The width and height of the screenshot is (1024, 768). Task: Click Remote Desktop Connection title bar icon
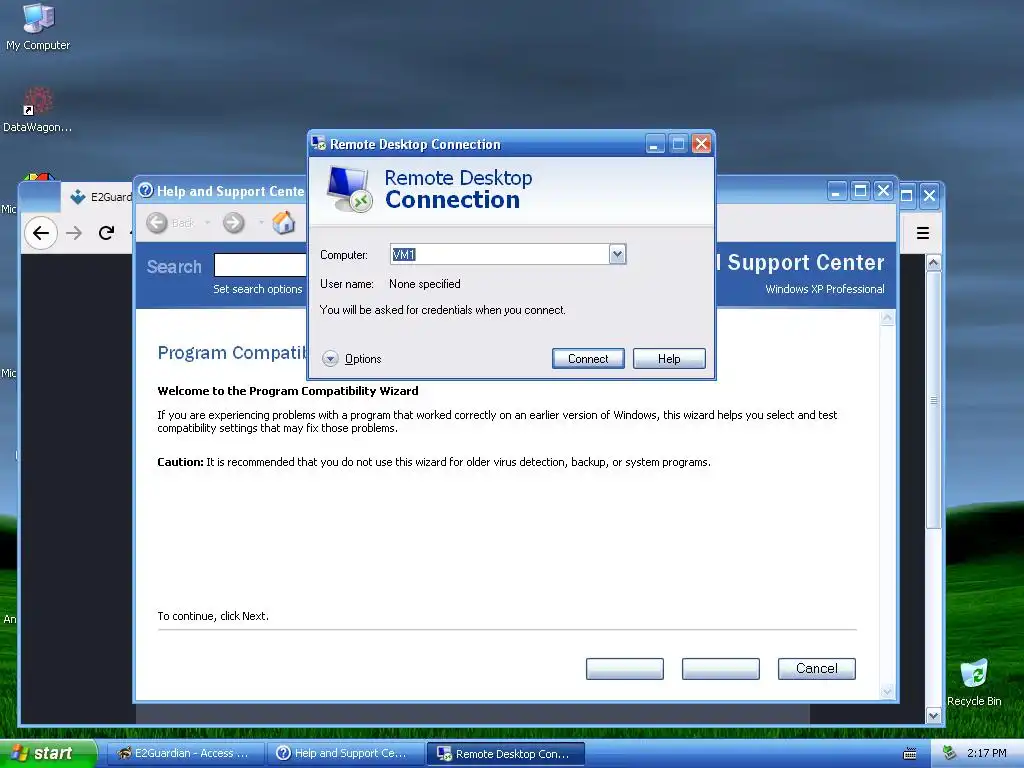[x=319, y=143]
